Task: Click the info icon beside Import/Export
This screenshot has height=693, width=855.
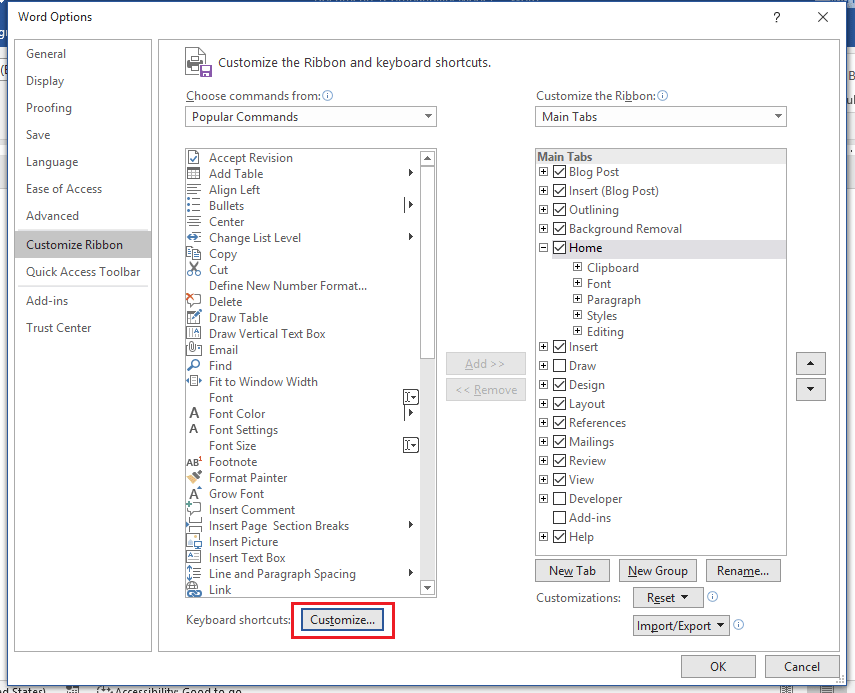Action: coord(738,624)
